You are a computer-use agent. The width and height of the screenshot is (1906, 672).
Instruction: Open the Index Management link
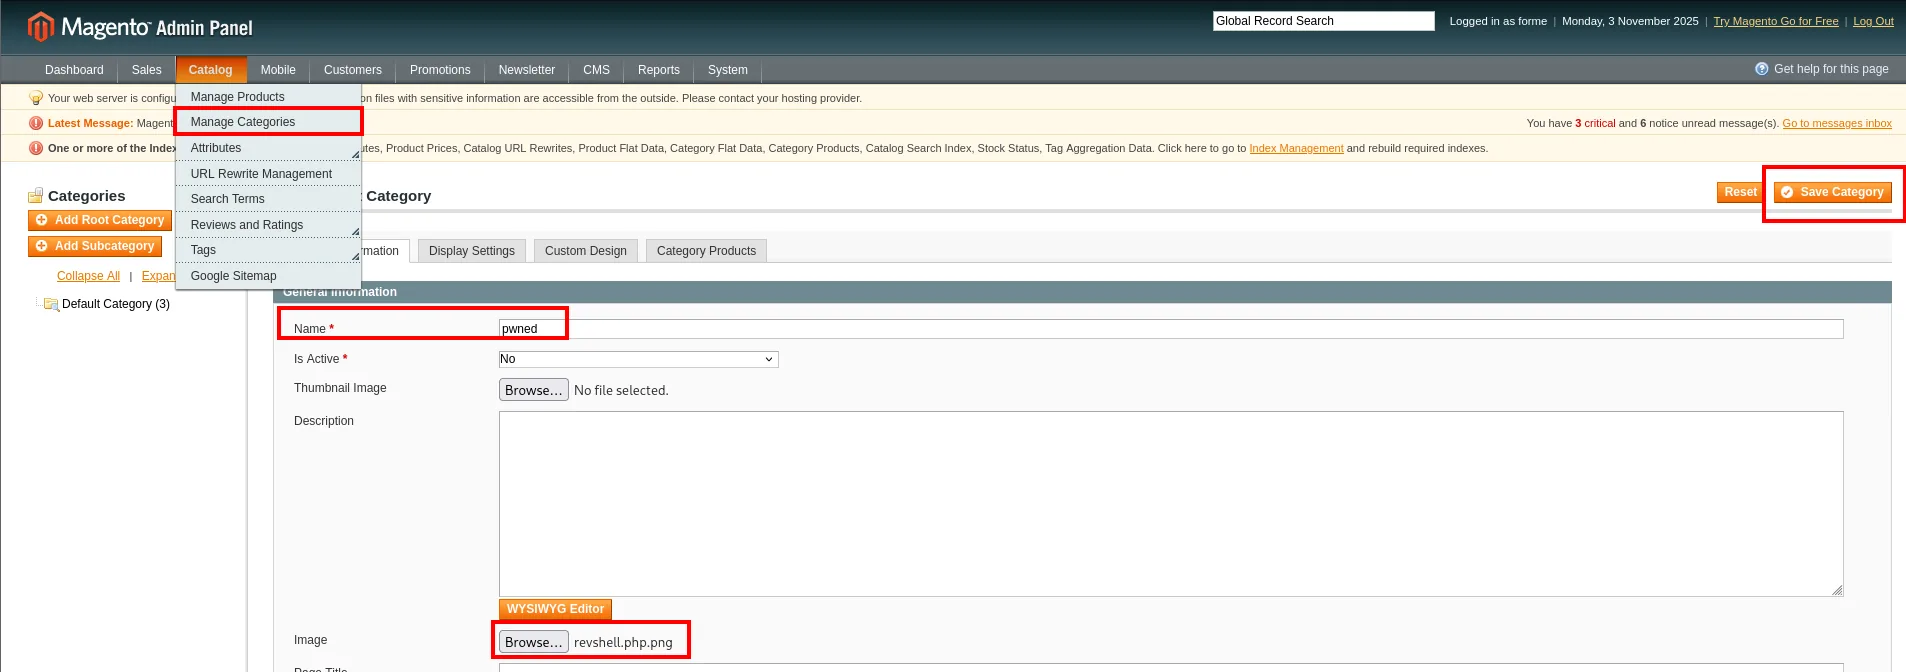coord(1296,148)
